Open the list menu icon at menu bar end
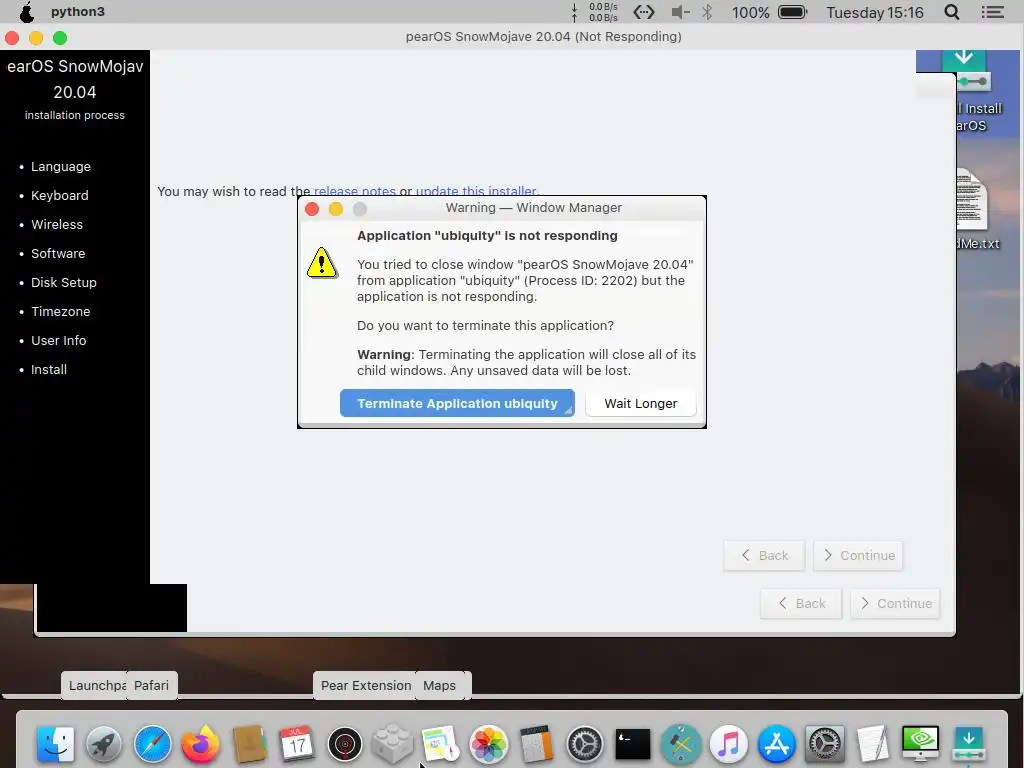 [x=993, y=12]
